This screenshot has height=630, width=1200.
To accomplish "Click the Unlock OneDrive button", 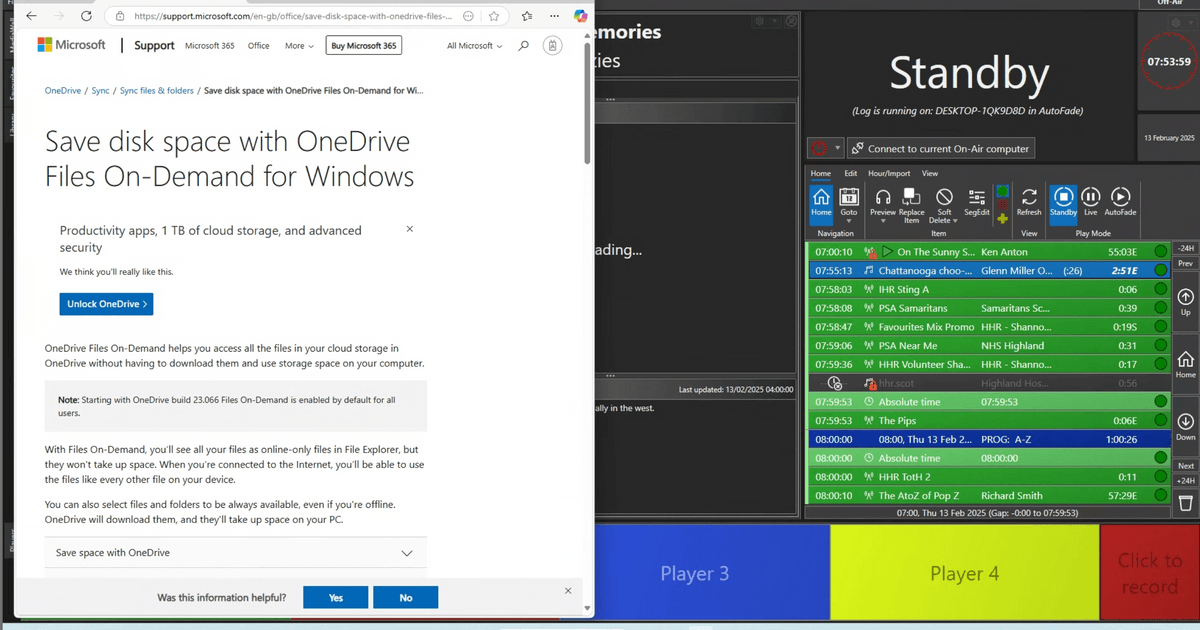I will pyautogui.click(x=106, y=304).
